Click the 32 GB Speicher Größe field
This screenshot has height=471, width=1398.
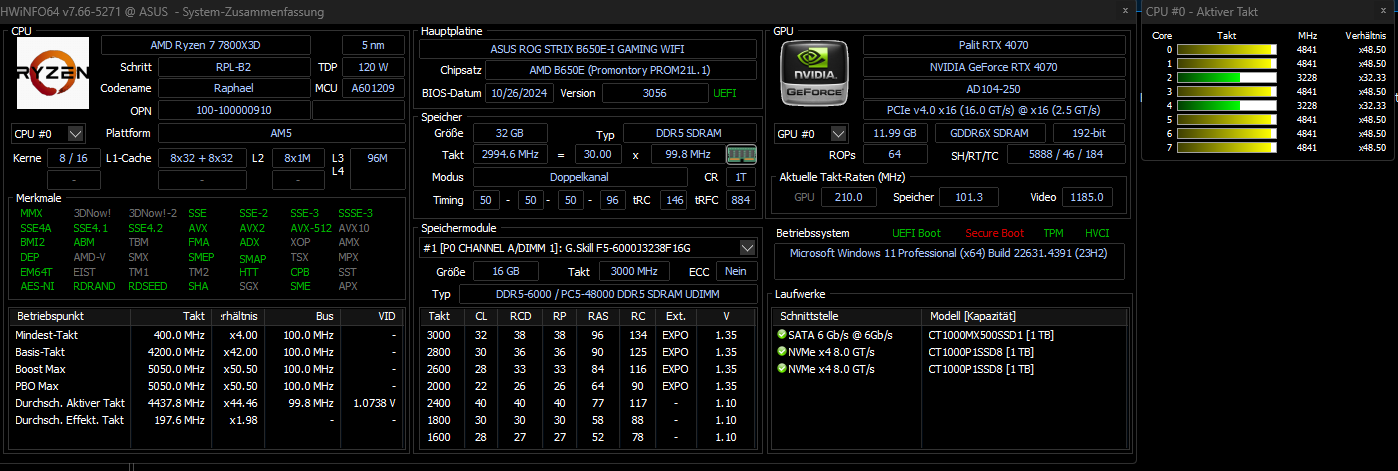click(x=509, y=133)
